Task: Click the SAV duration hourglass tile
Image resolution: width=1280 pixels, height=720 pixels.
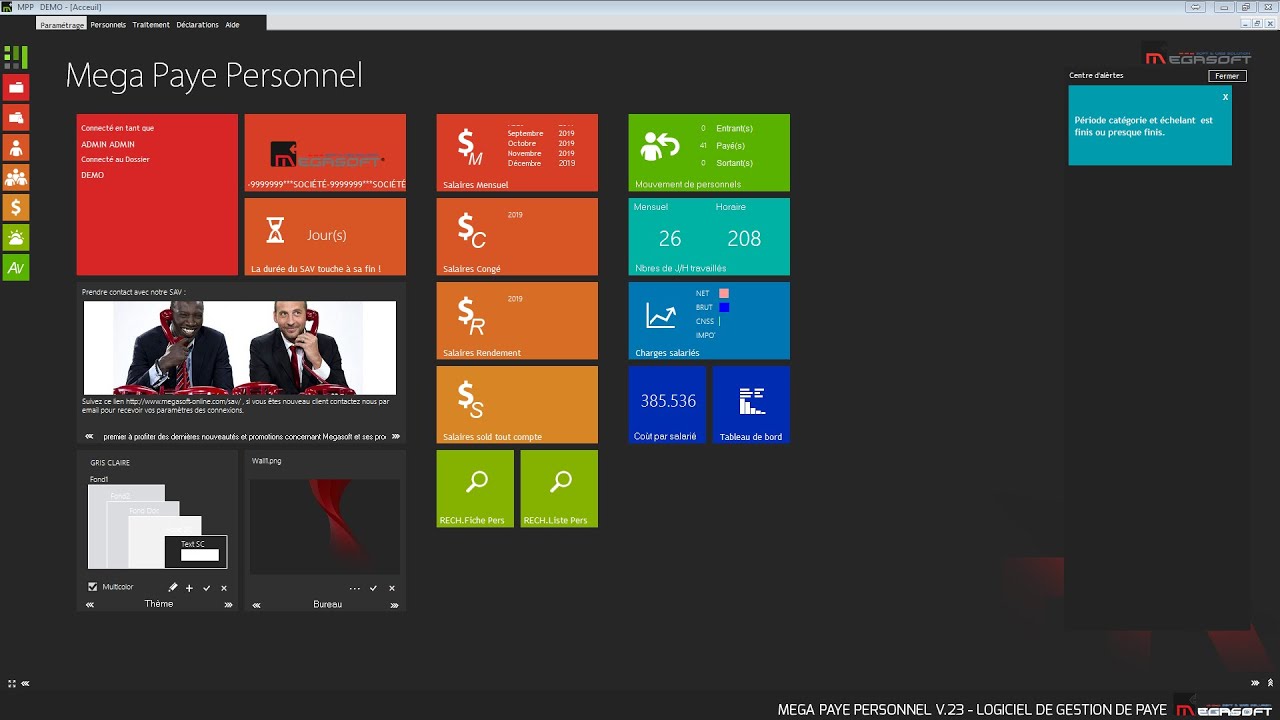Action: (x=325, y=236)
